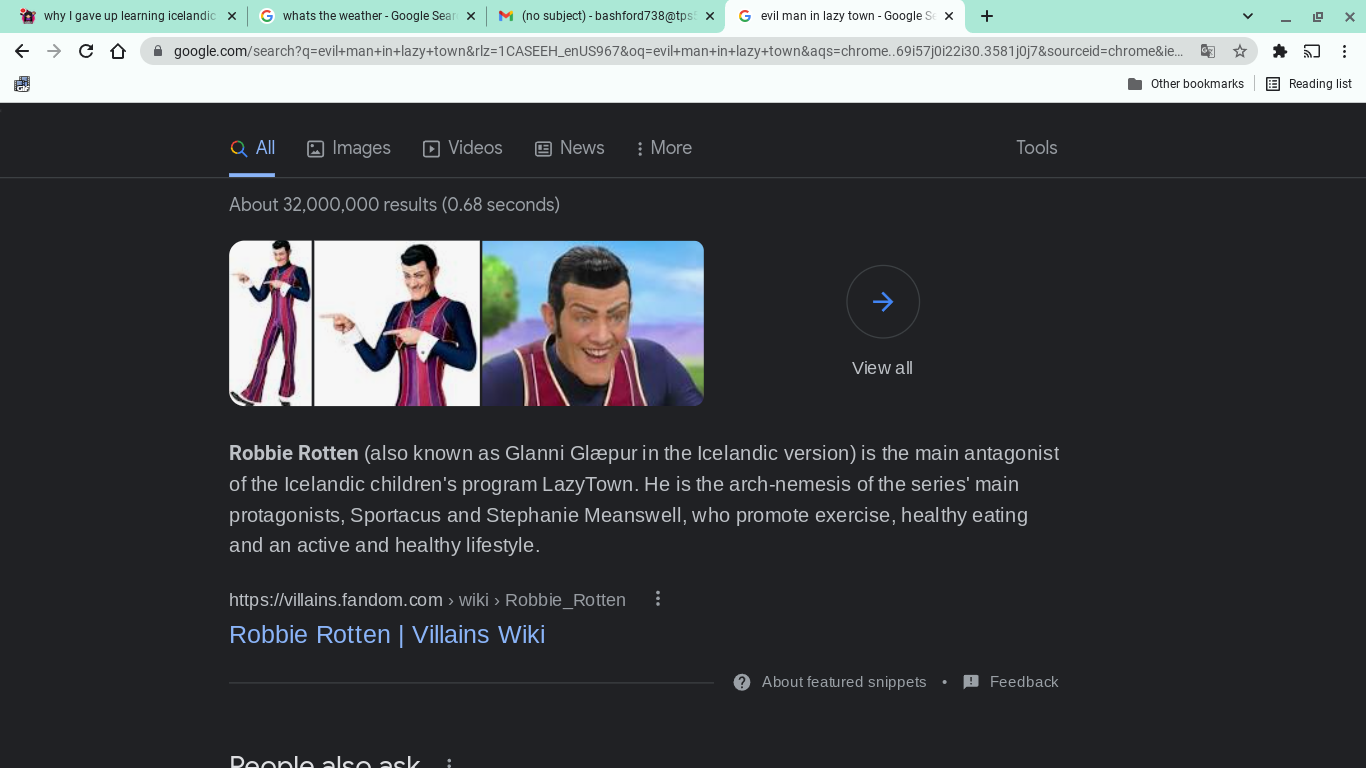Open the Tools search filter

click(1037, 148)
